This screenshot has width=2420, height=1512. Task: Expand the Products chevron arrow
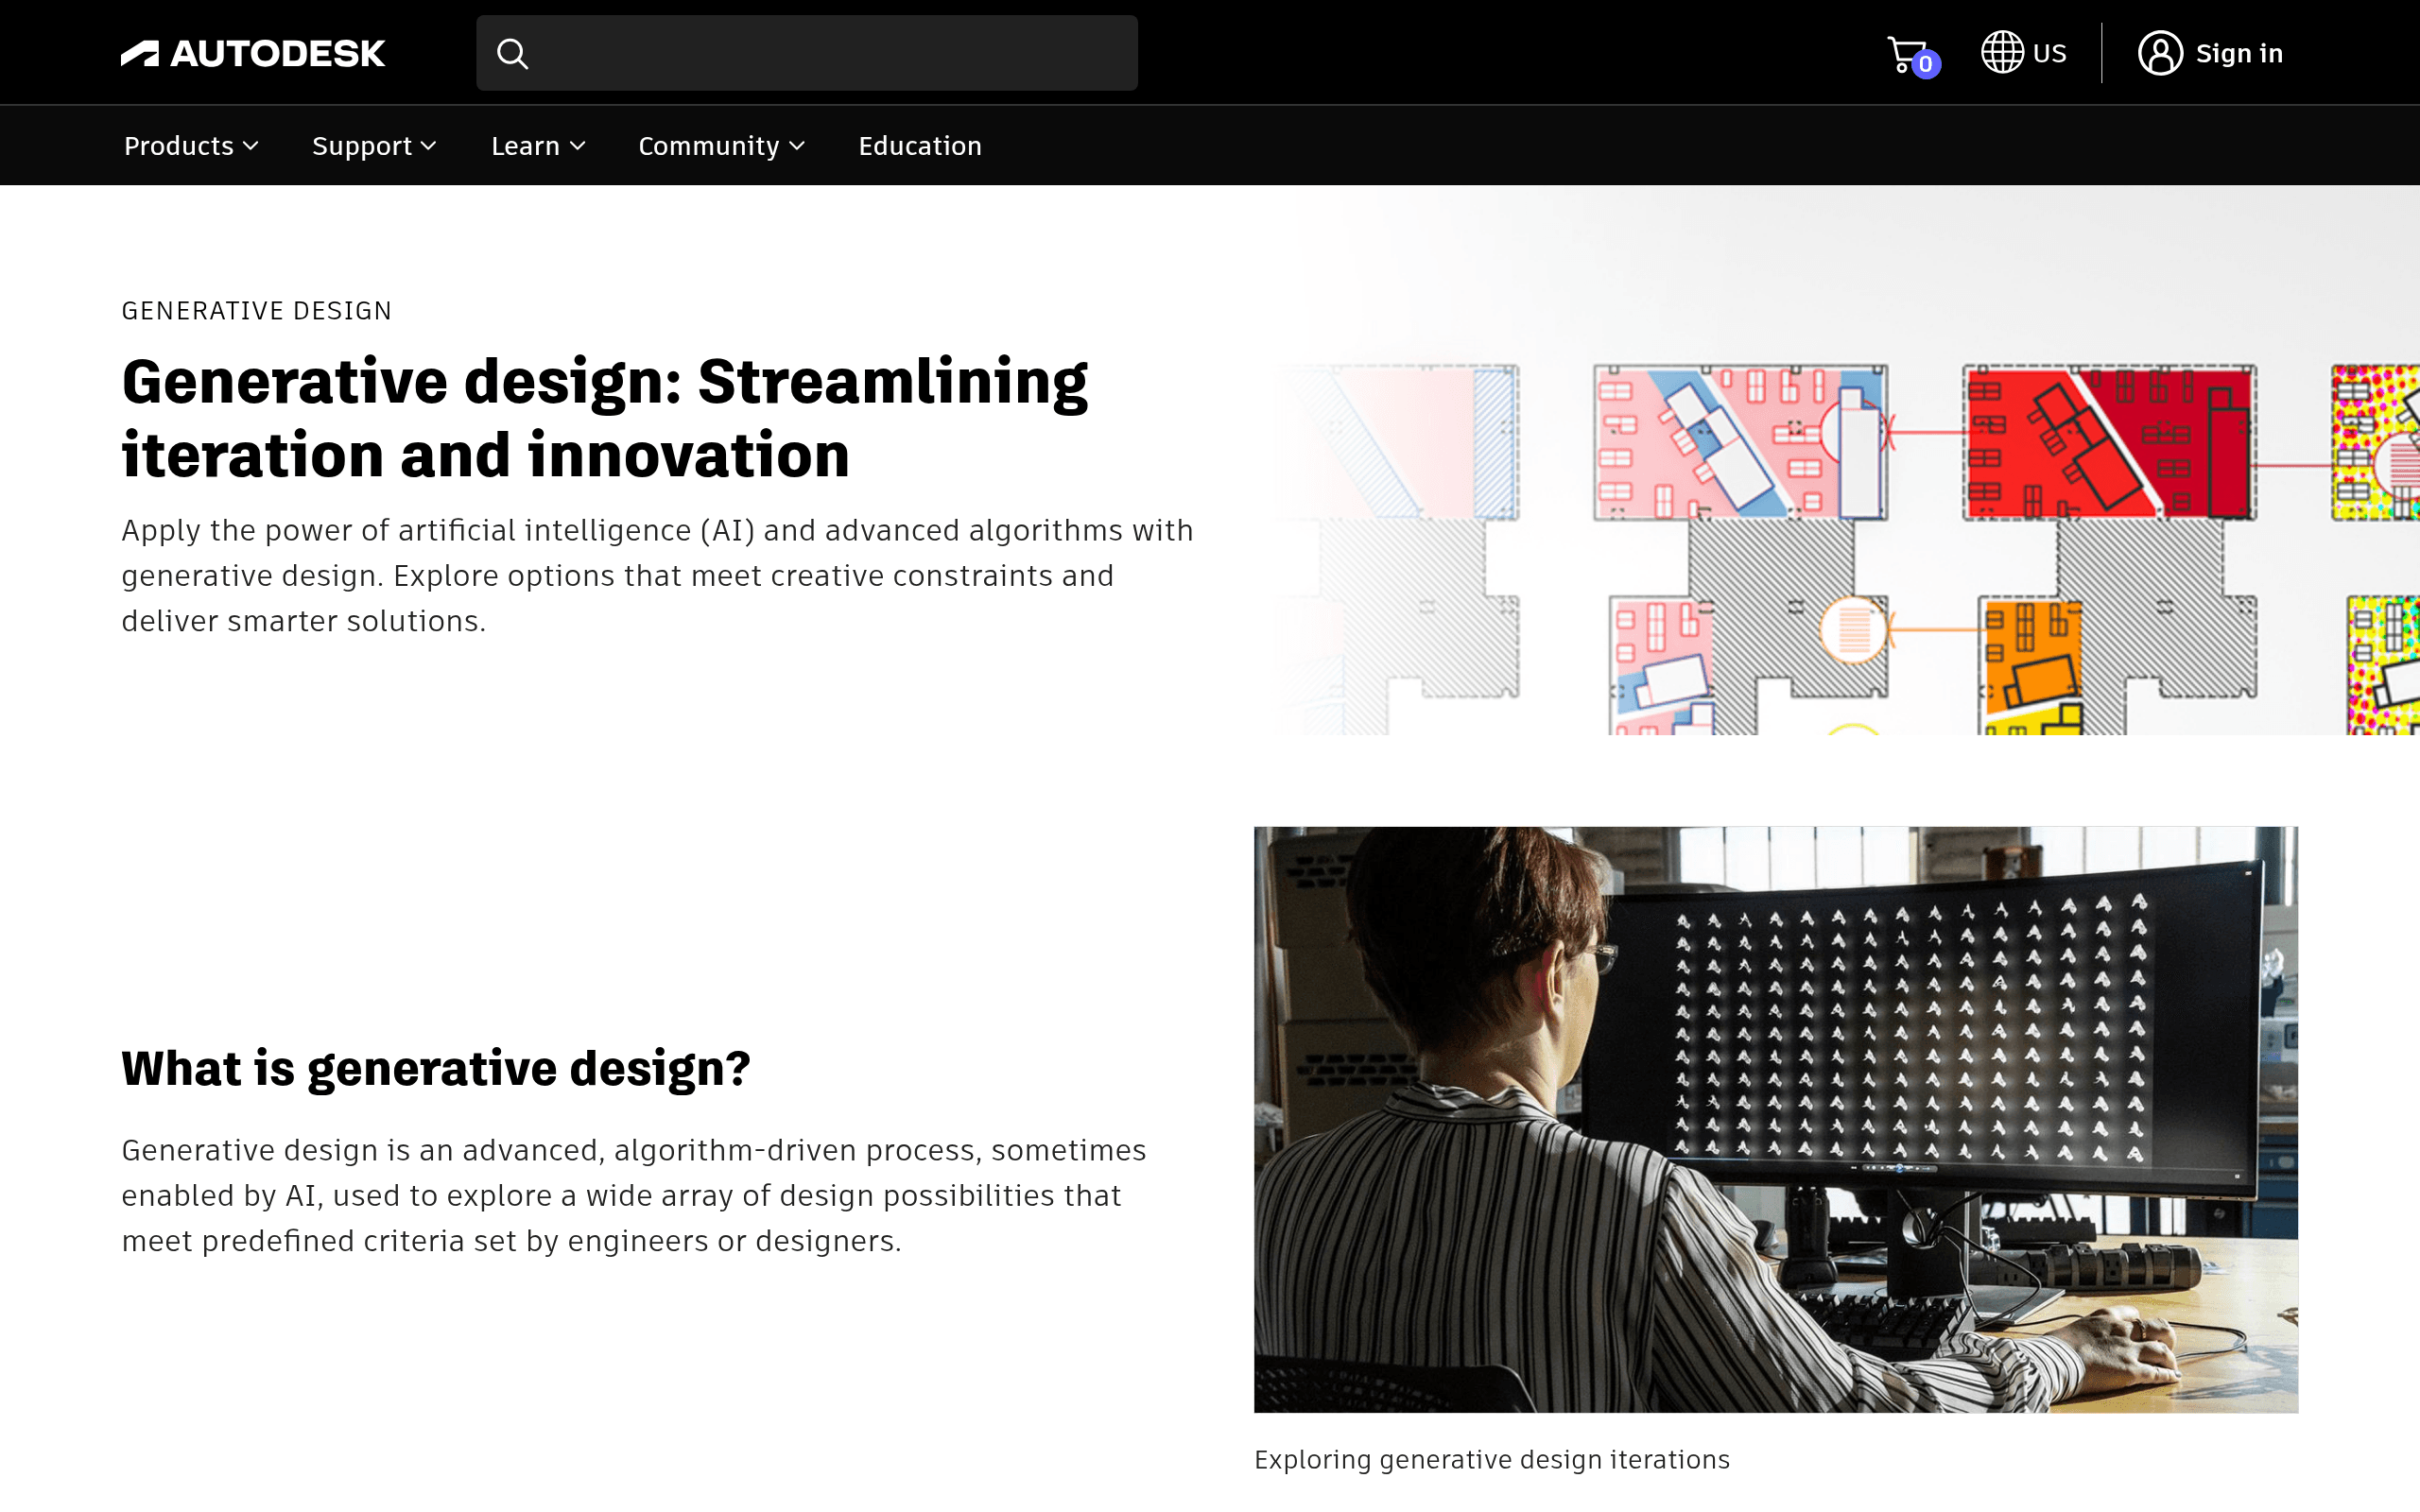point(251,146)
